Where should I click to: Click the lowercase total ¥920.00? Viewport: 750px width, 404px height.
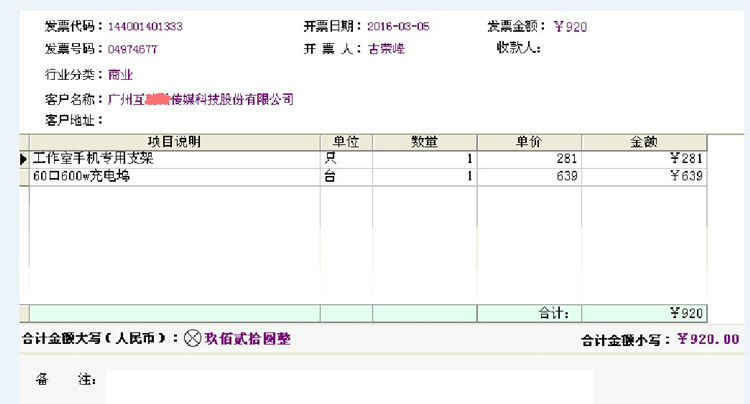click(x=708, y=340)
